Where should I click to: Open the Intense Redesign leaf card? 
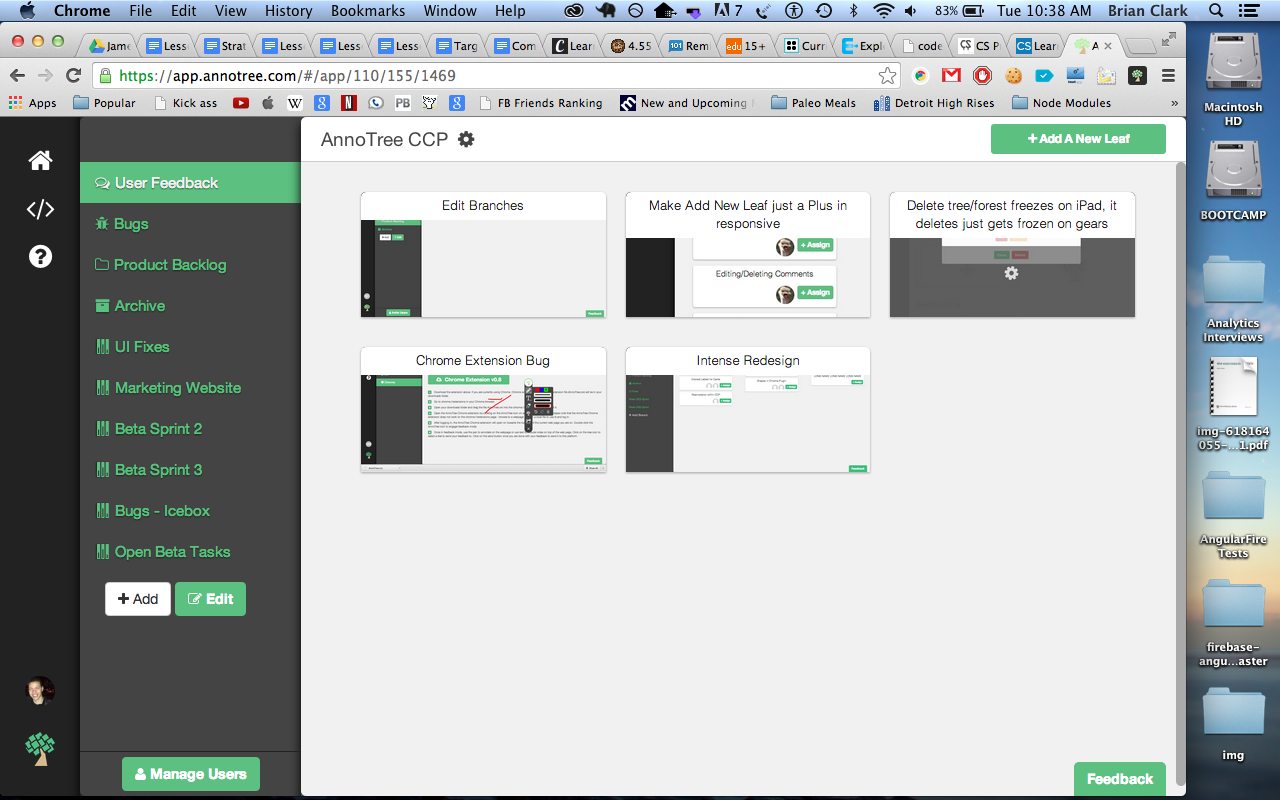point(747,410)
